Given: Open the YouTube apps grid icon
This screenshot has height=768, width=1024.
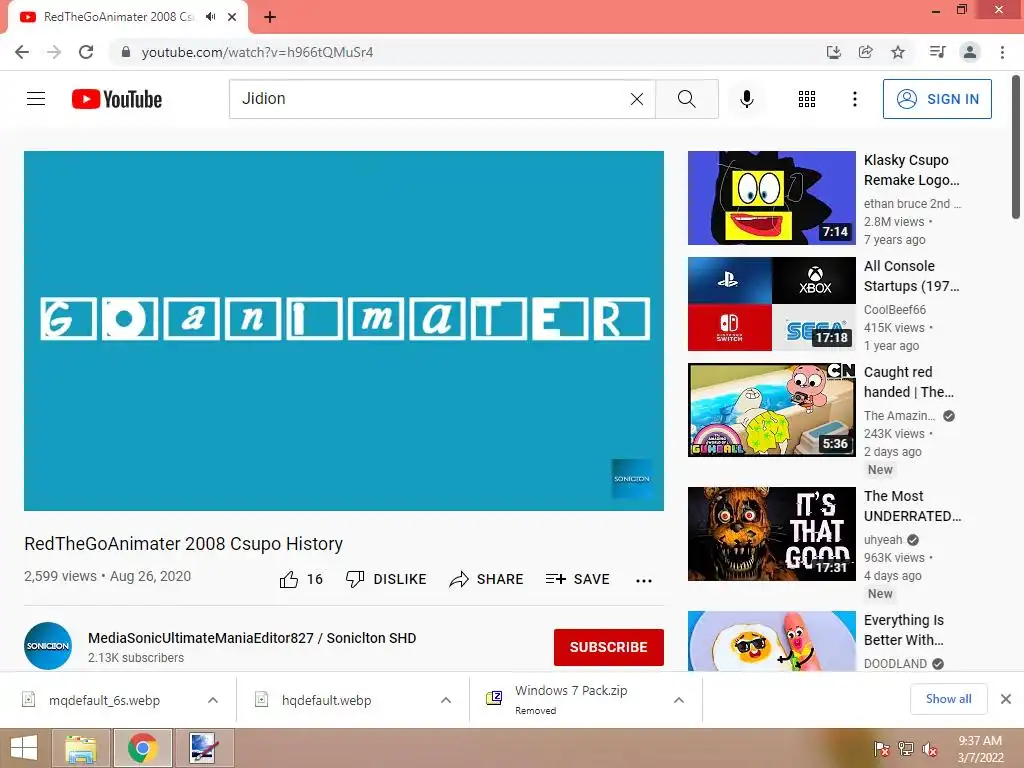Looking at the screenshot, I should pos(807,99).
